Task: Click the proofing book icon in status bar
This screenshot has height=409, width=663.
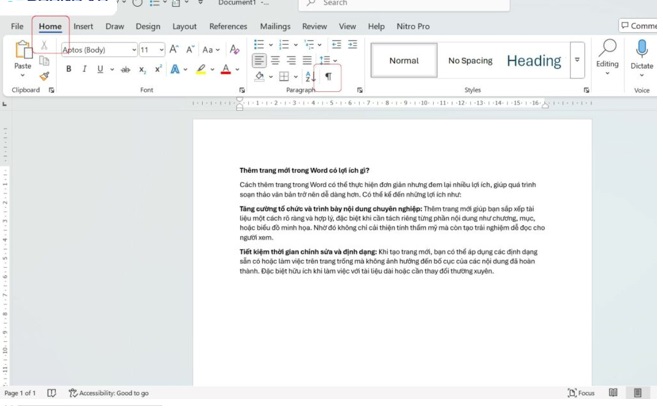Action: click(x=52, y=393)
